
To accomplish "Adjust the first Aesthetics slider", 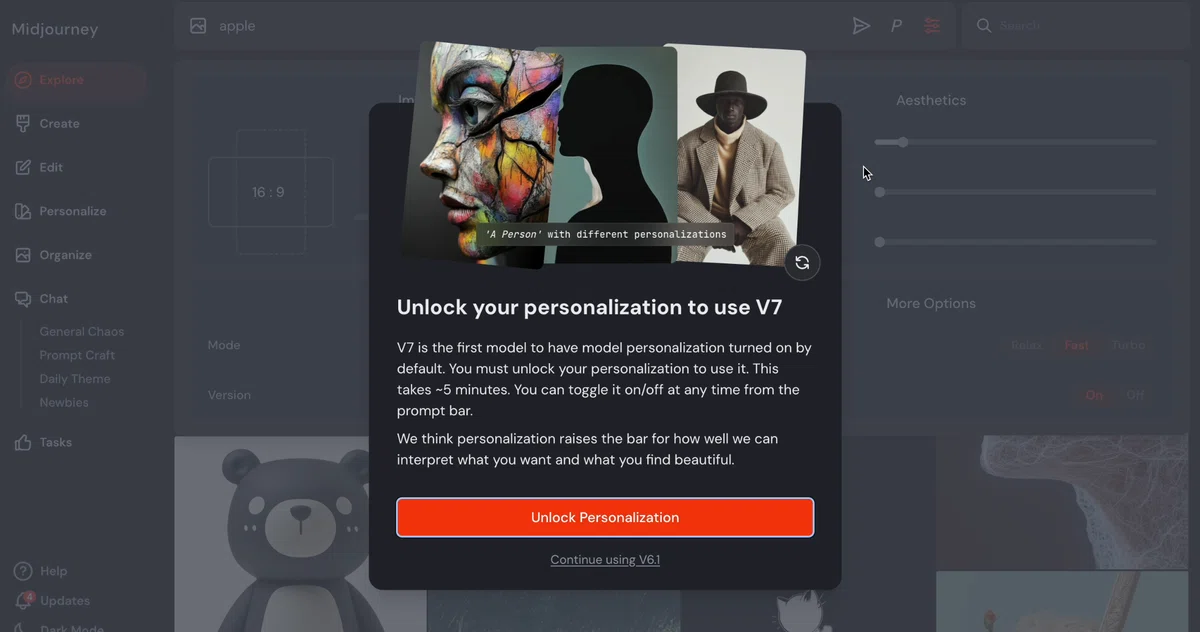I will [1015, 142].
